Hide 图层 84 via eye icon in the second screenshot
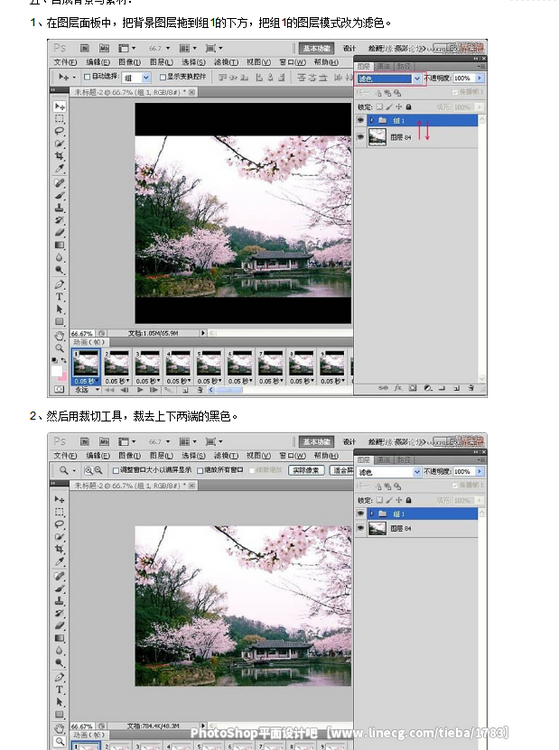 (x=361, y=528)
